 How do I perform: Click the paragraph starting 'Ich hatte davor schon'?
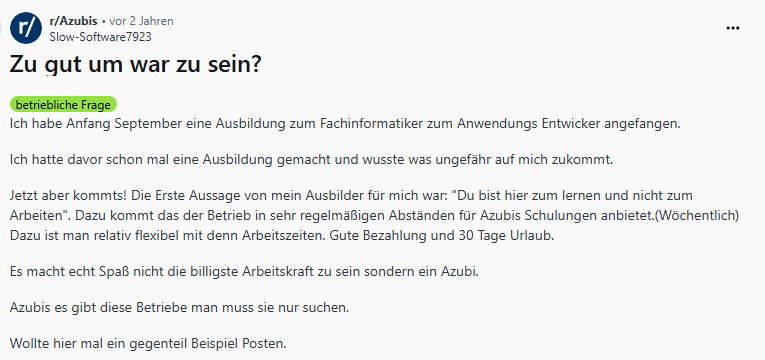[x=311, y=160]
